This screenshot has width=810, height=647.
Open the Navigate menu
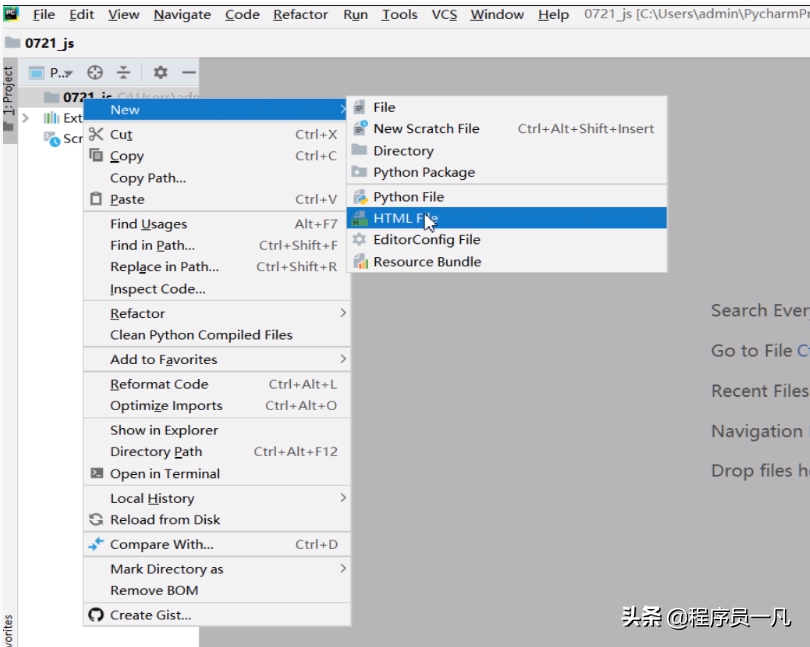182,14
